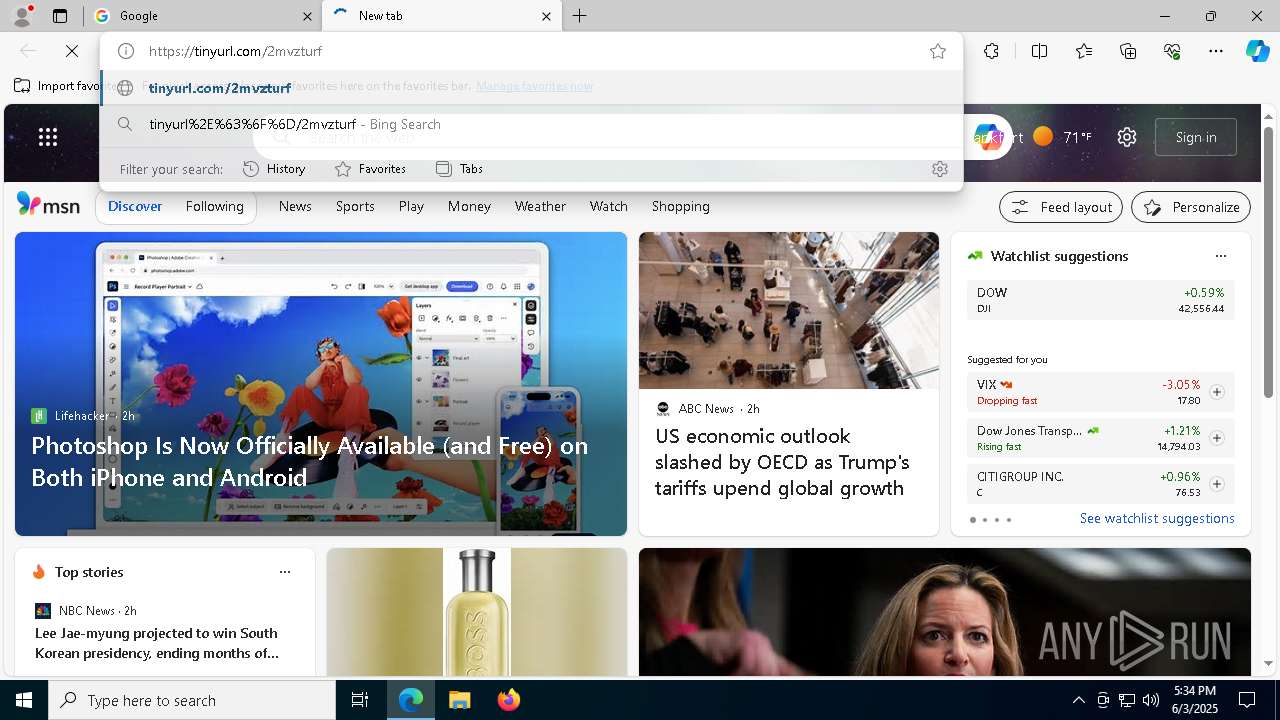Open the Weather menu item
Image resolution: width=1280 pixels, height=720 pixels.
(540, 206)
